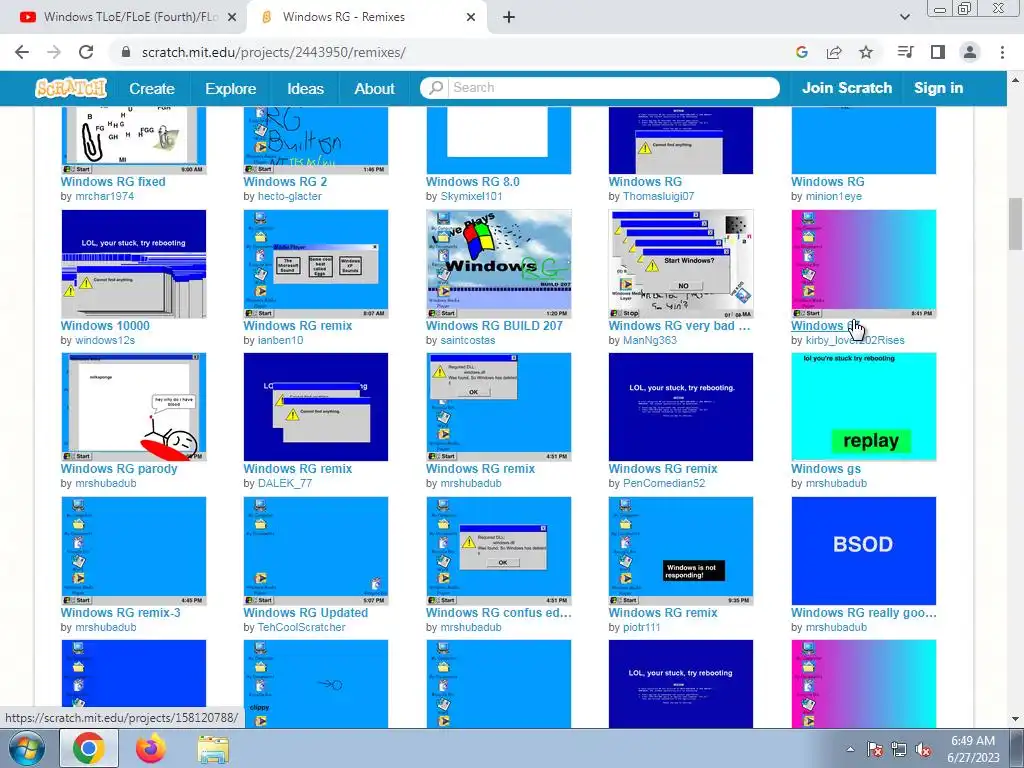Open author TehCoolScratcher's profile
Image resolution: width=1024 pixels, height=768 pixels.
[x=302, y=627]
